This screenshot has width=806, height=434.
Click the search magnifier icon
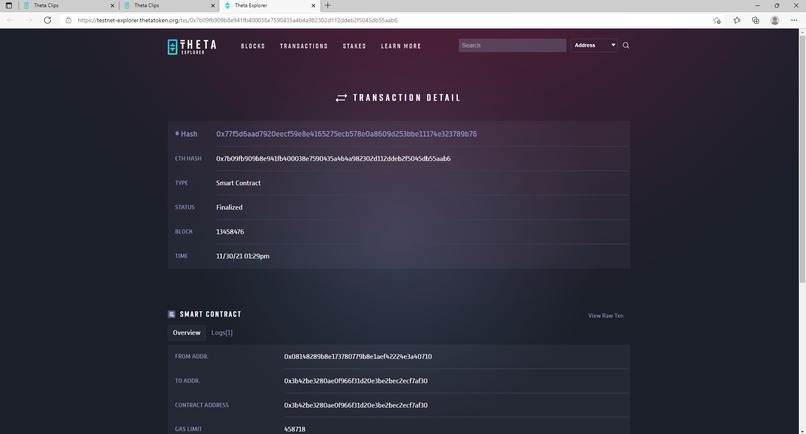coord(626,45)
